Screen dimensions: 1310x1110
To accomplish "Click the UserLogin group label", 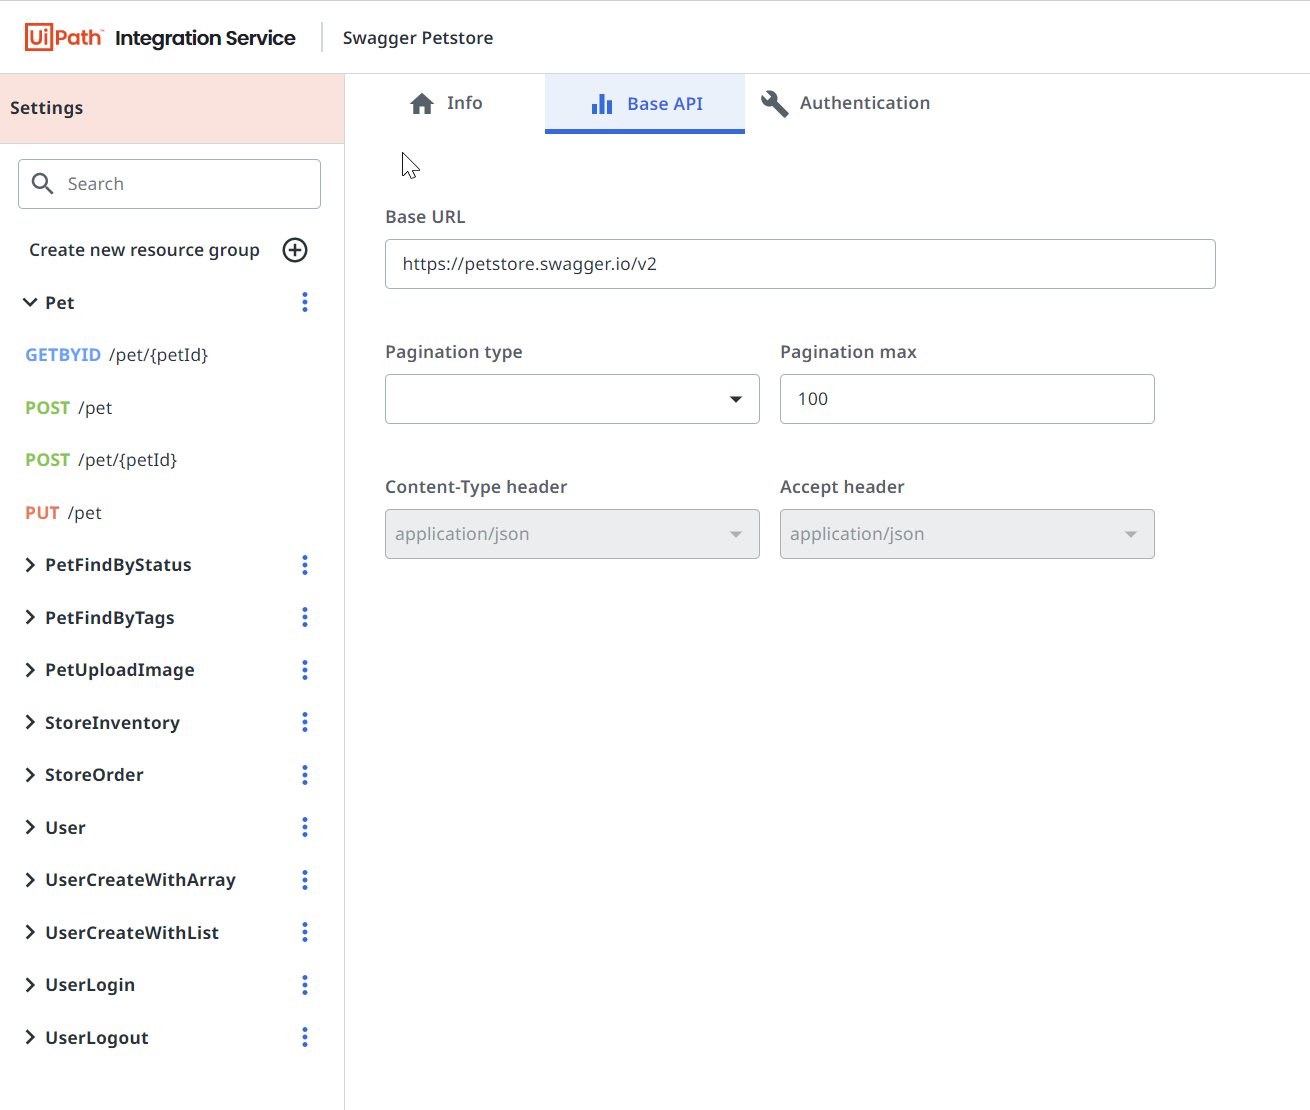I will pyautogui.click(x=90, y=985).
